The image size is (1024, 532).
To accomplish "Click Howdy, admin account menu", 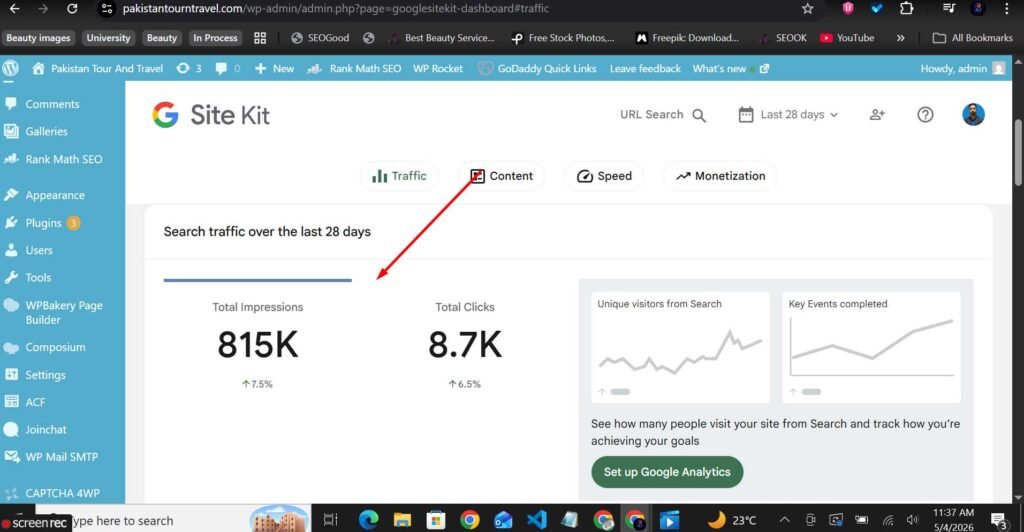I will [963, 69].
